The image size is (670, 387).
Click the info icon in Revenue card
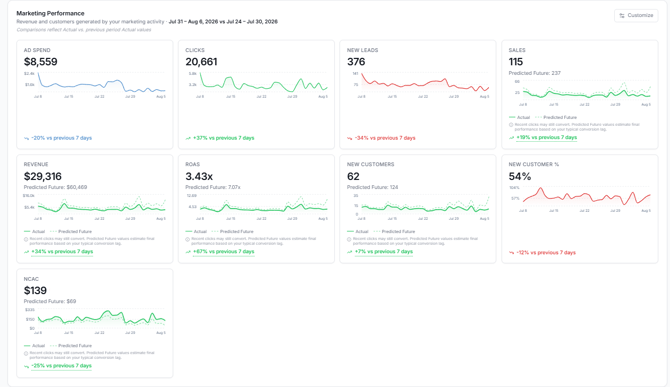click(26, 239)
